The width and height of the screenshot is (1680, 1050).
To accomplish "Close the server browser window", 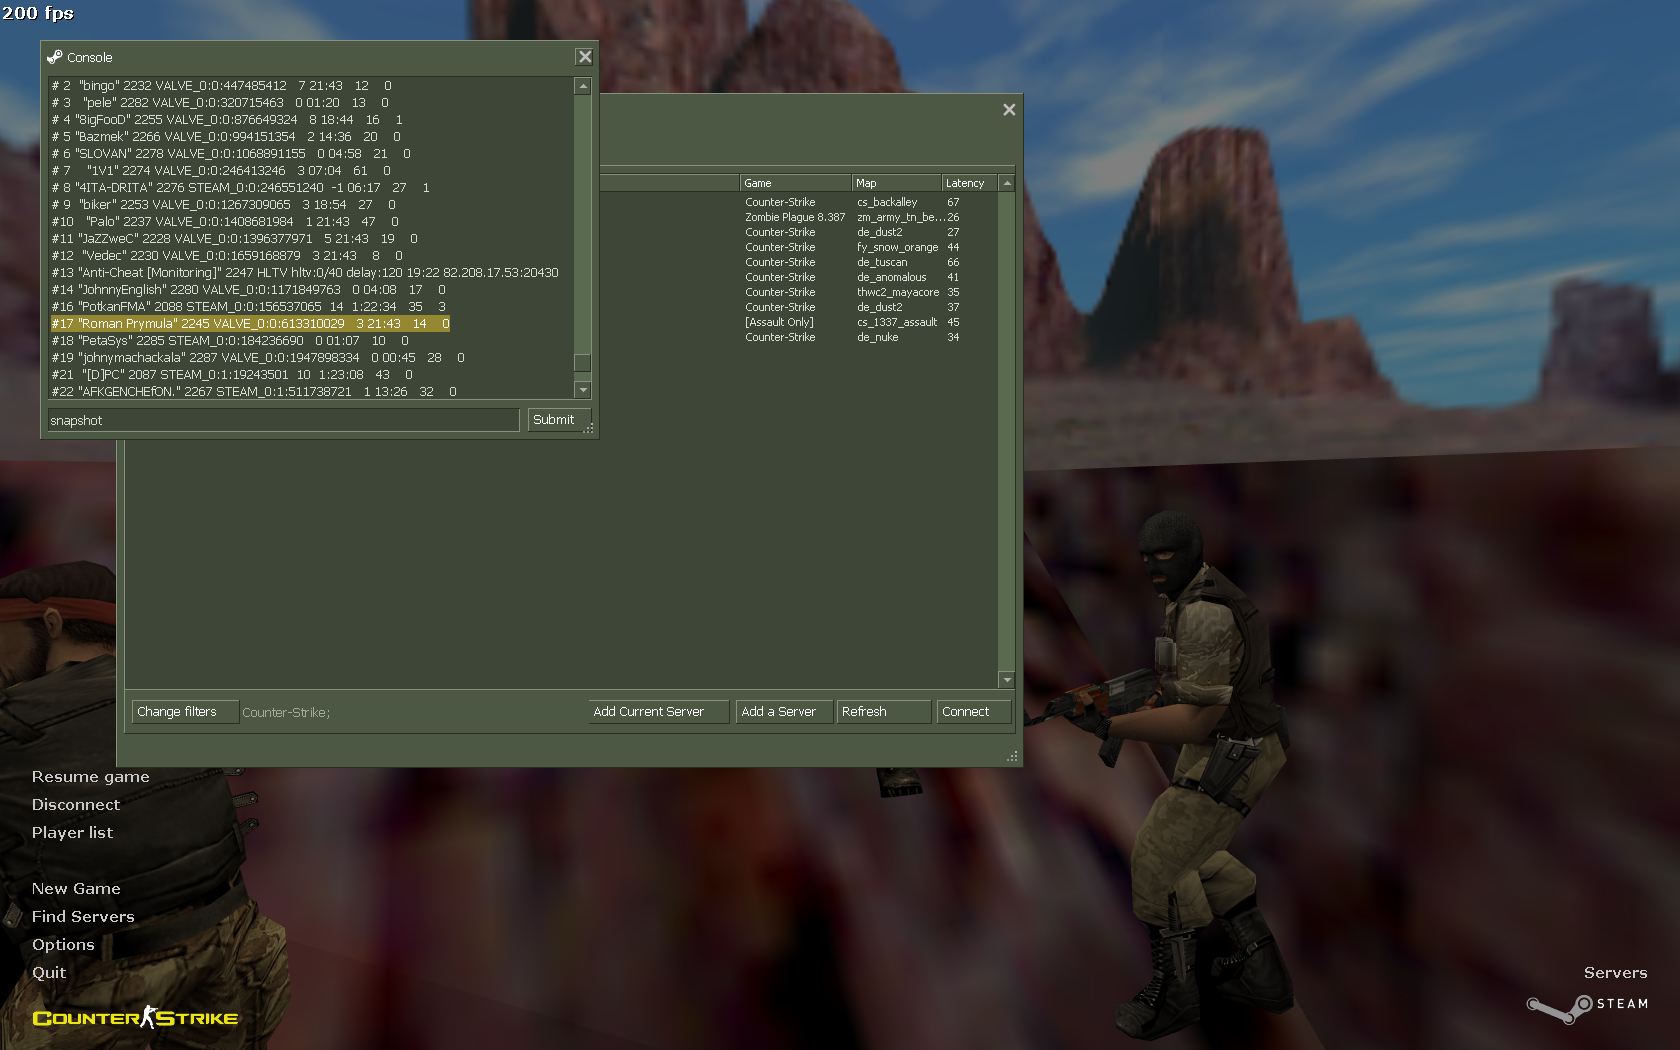I will click(1009, 110).
